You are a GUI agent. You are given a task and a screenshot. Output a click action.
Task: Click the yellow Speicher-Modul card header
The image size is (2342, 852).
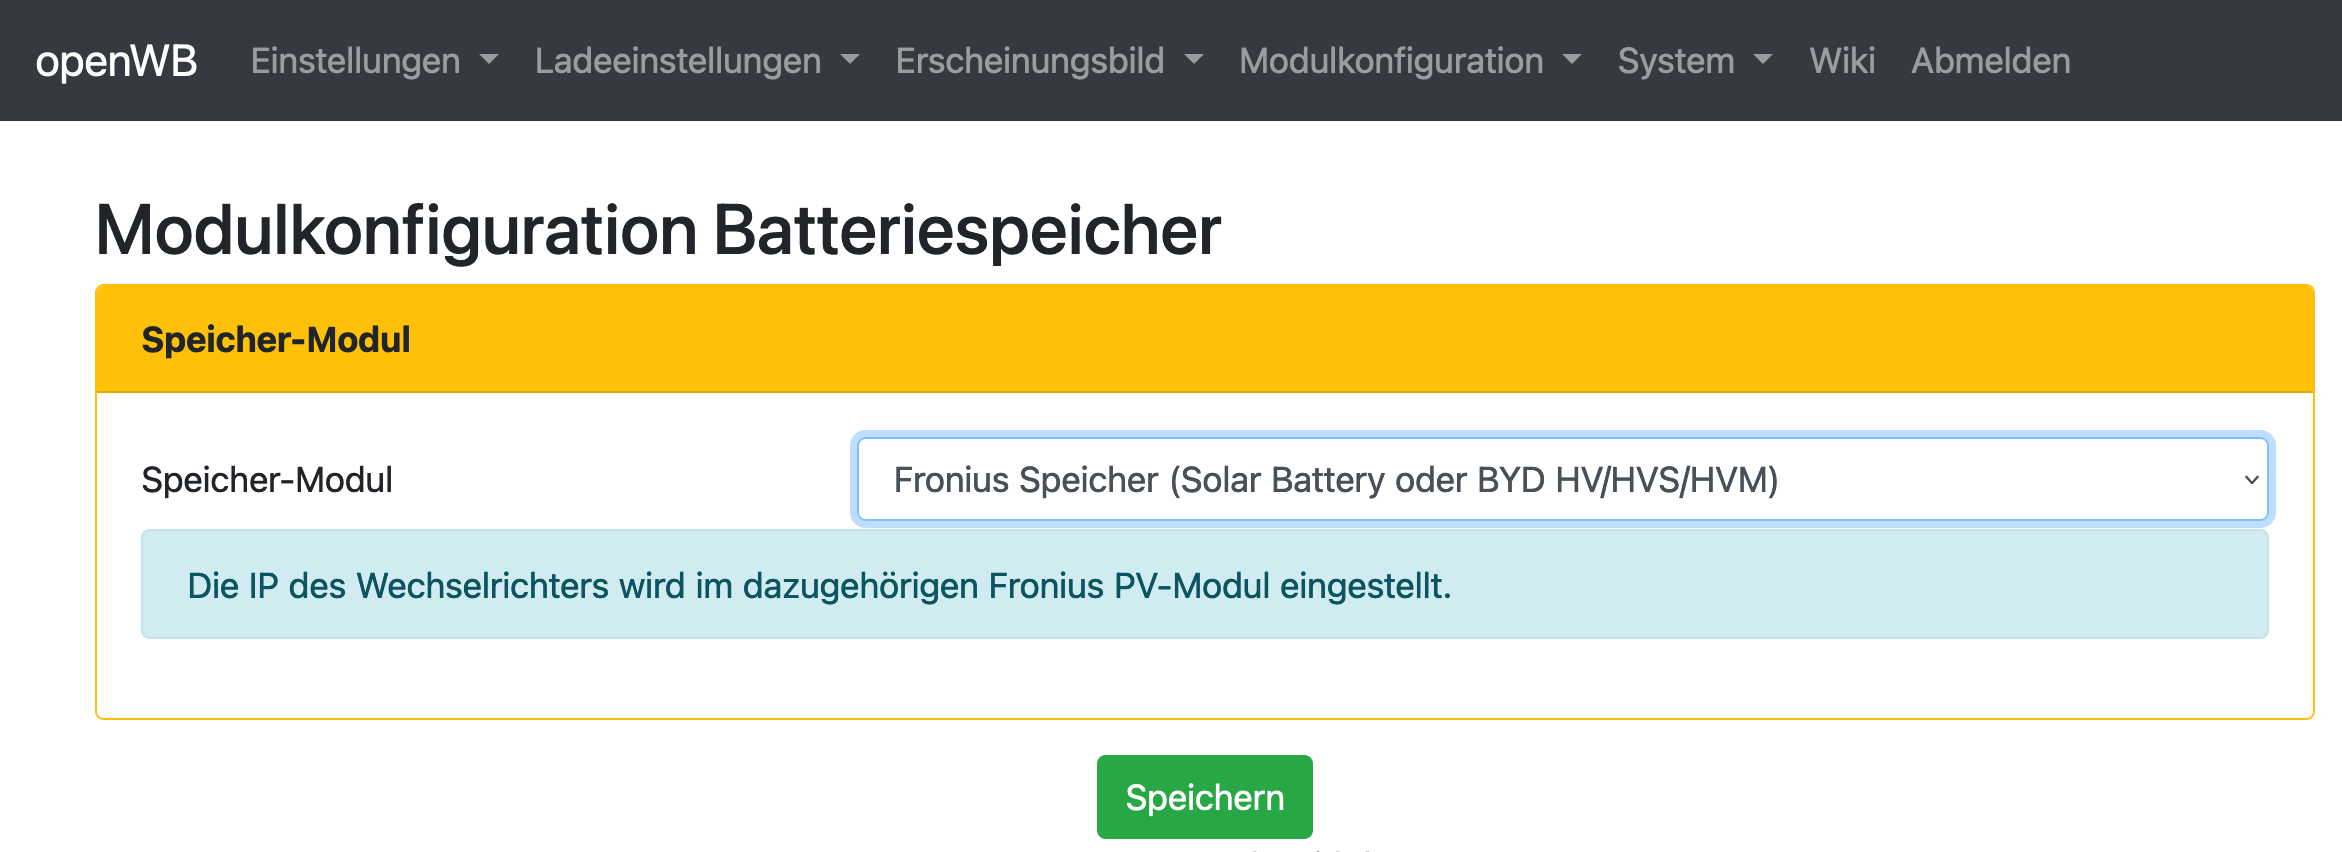pos(1204,339)
